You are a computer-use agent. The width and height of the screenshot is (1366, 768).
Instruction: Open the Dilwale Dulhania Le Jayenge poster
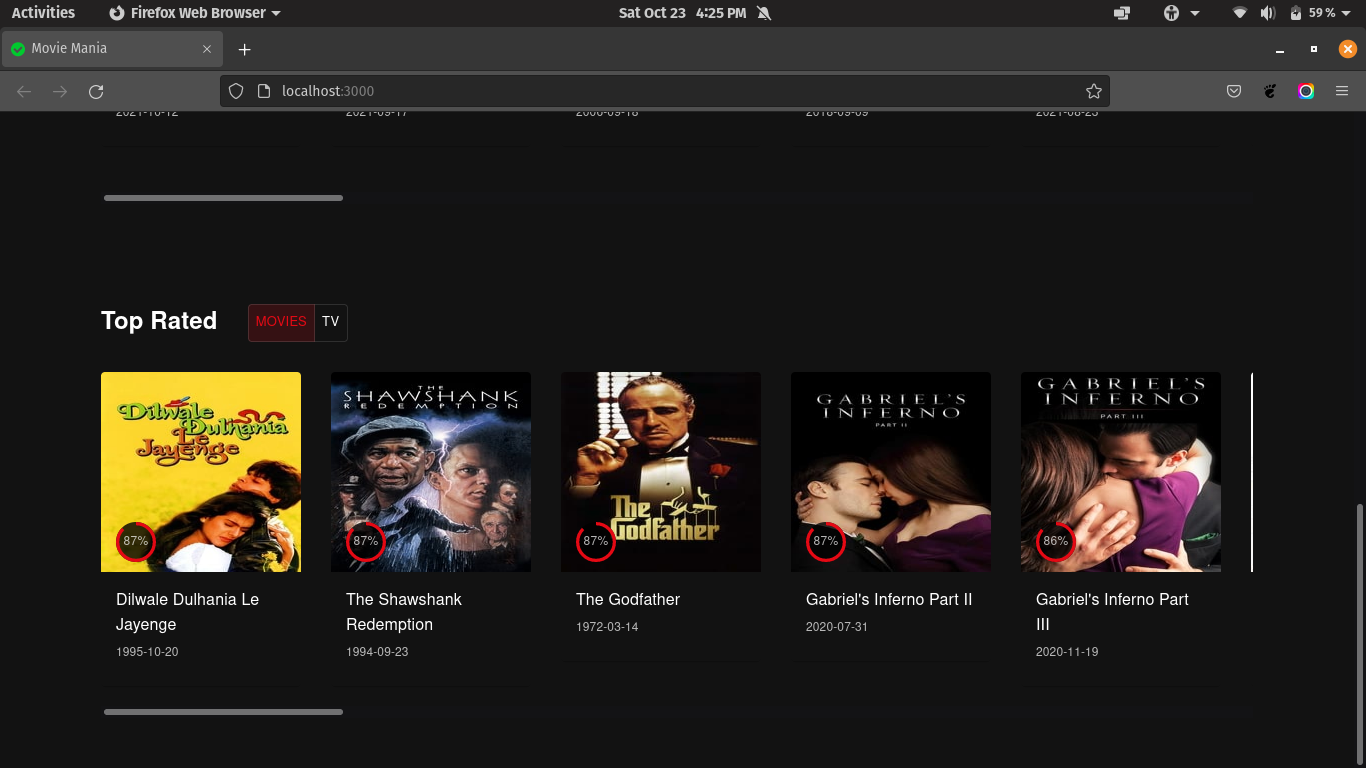201,472
